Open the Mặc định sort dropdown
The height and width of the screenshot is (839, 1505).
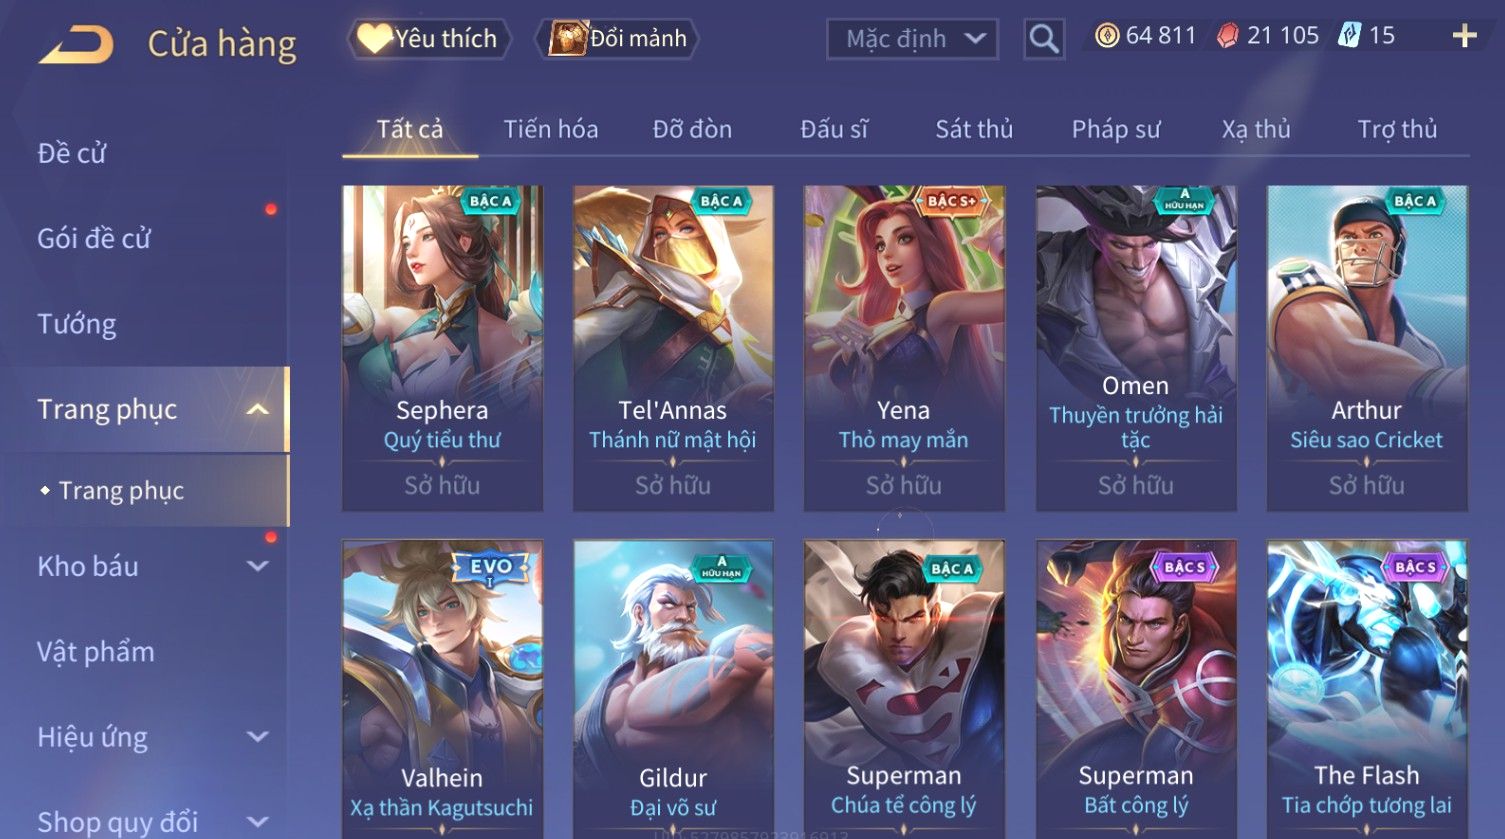pyautogui.click(x=912, y=39)
